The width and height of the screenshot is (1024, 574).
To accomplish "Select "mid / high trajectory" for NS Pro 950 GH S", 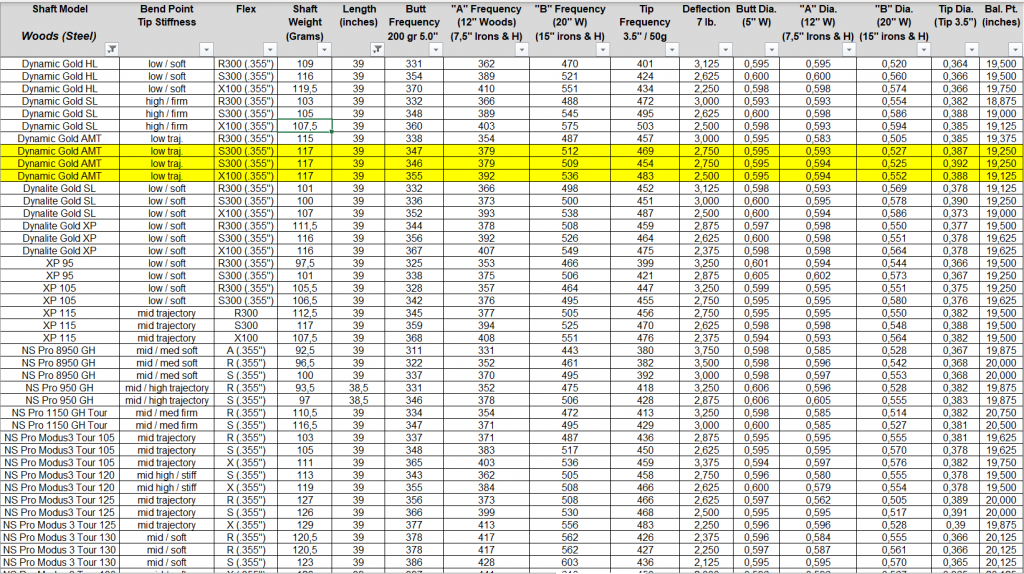I will tap(167, 400).
